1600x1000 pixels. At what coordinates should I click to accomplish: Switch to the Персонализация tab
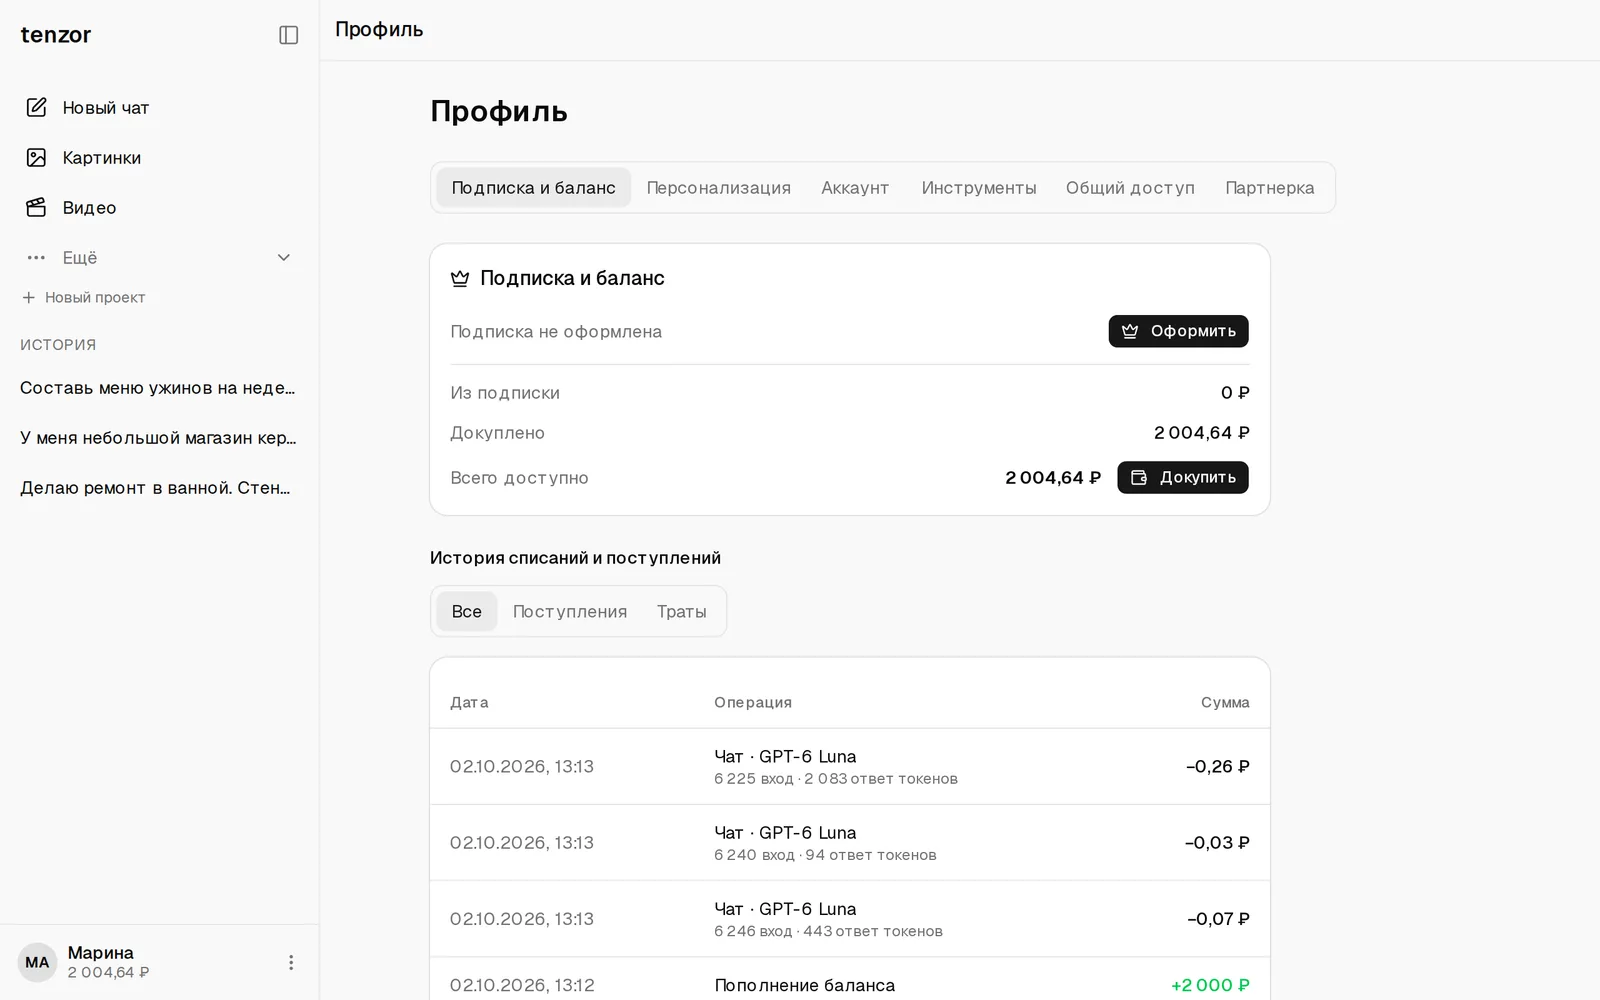click(x=718, y=187)
